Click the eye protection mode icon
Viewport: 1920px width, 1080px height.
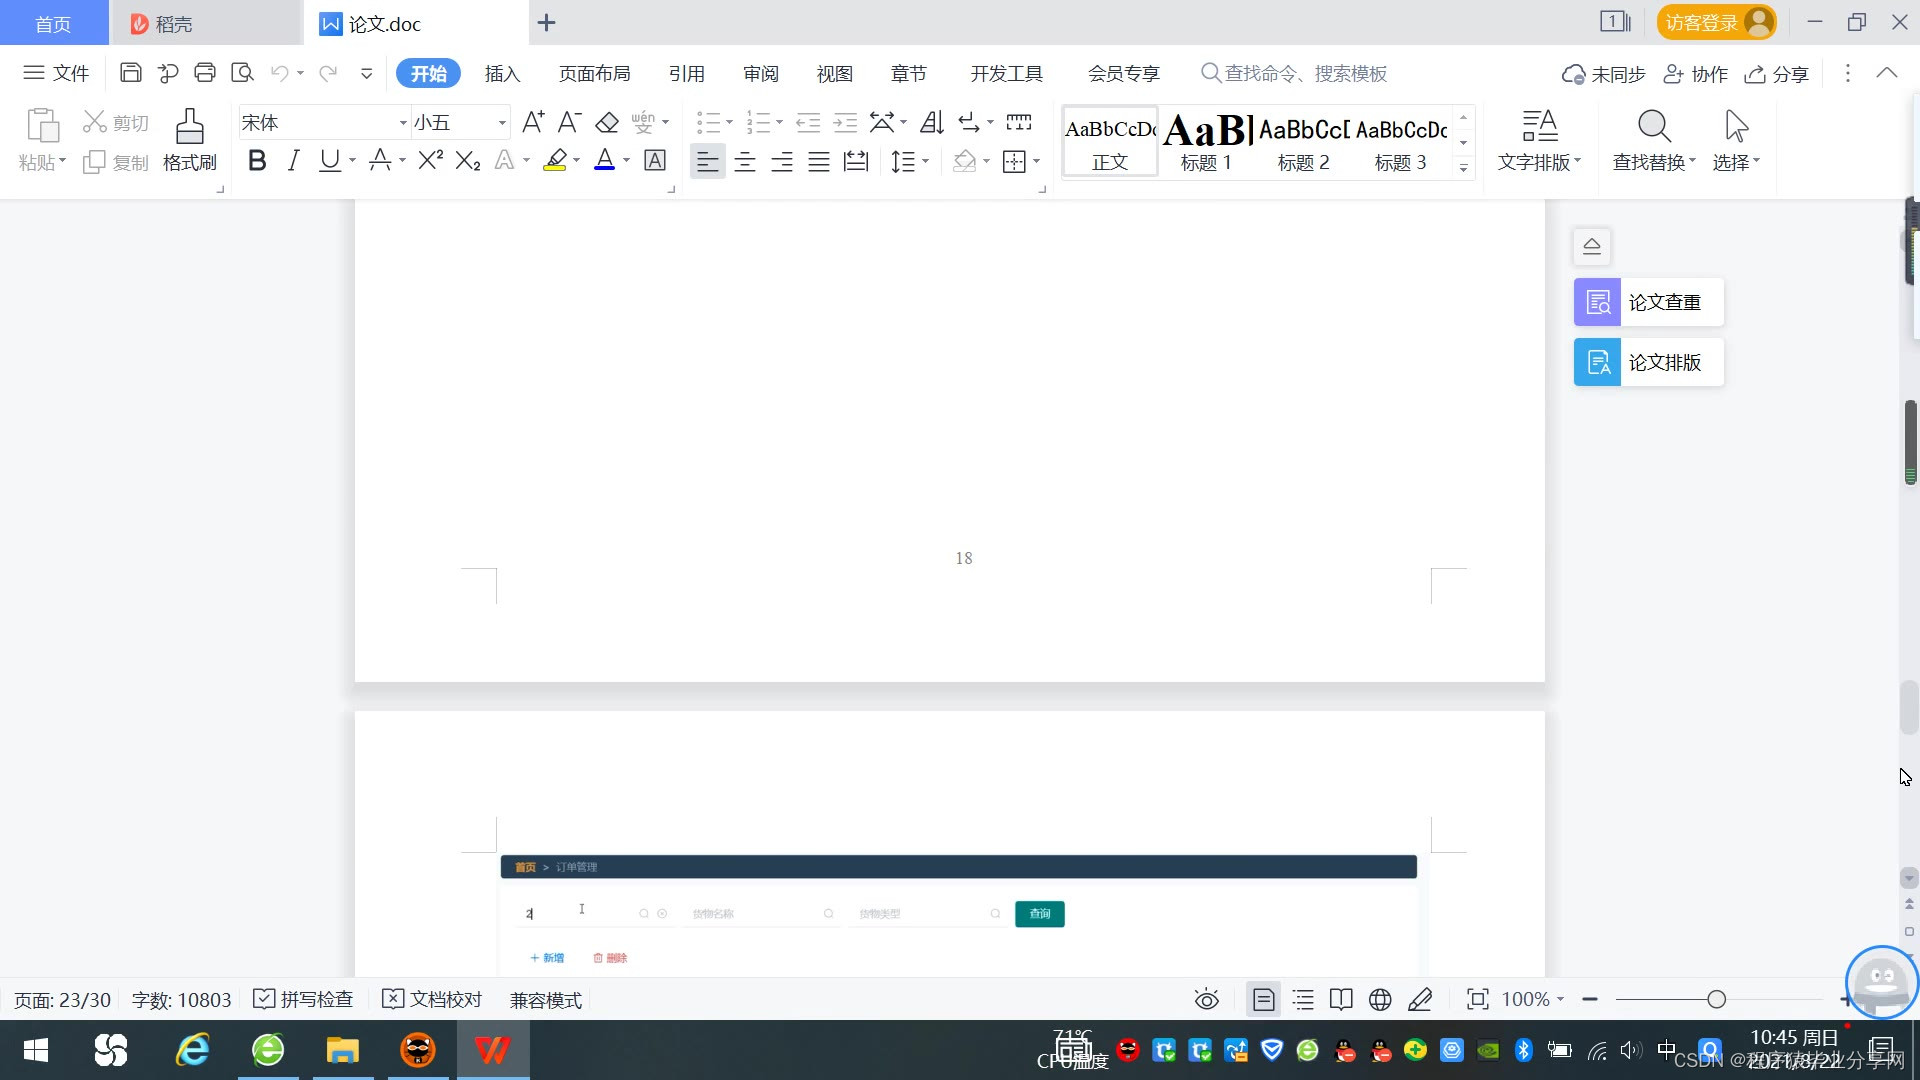(1206, 999)
